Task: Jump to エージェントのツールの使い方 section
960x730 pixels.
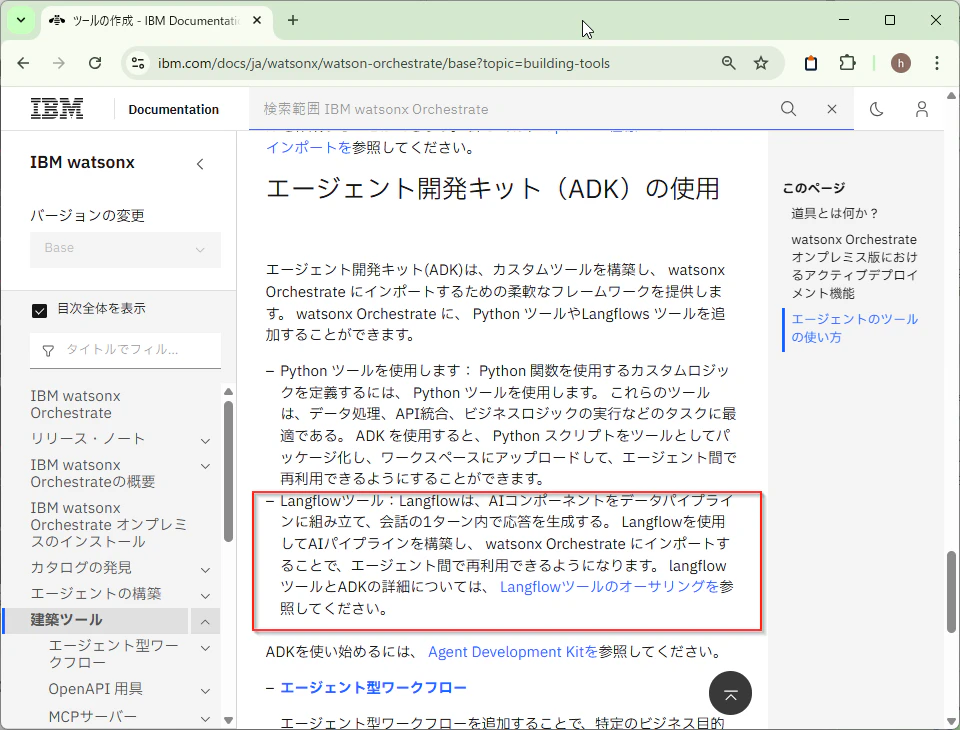Action: point(855,328)
